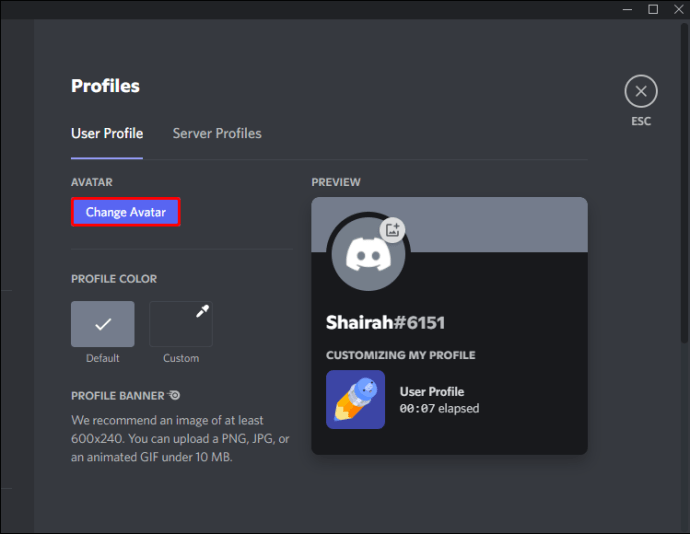Click the CUSTOMIZING MY PROFILE label

pos(400,355)
